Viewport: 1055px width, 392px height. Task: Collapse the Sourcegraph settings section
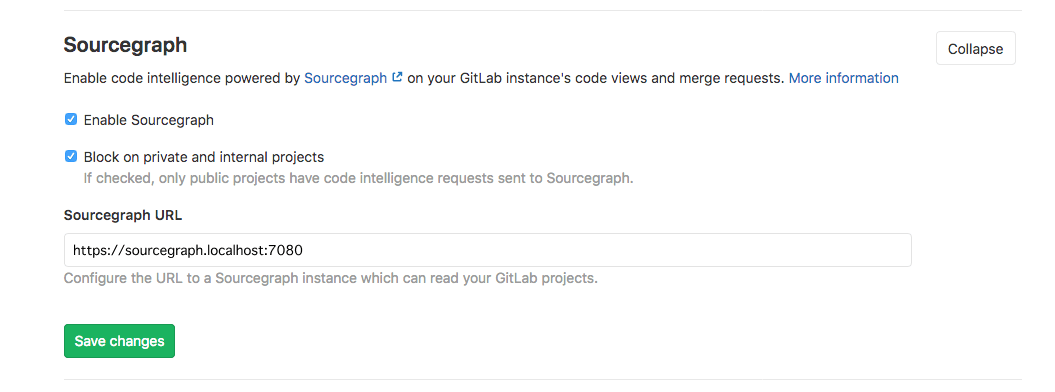[x=976, y=49]
